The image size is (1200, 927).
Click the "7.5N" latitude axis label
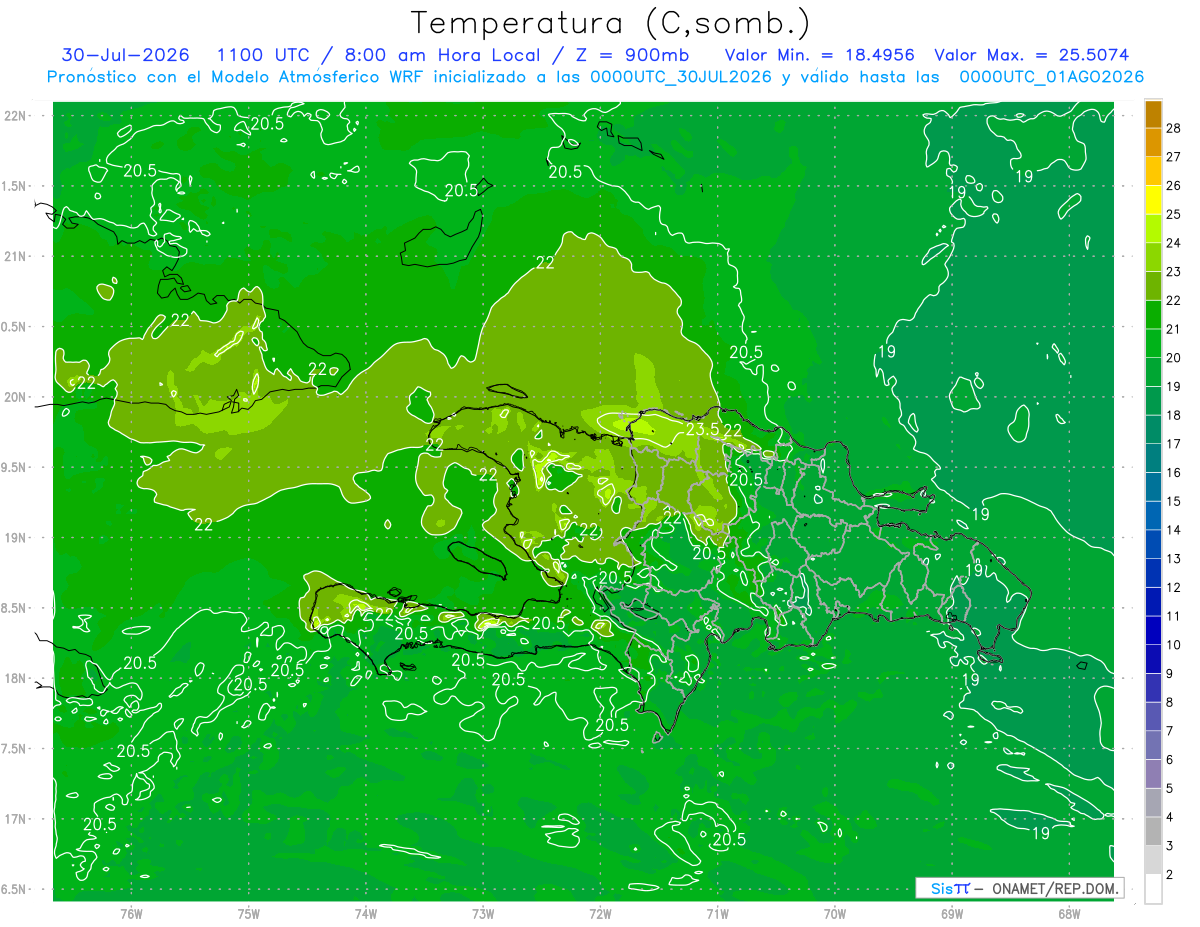pyautogui.click(x=15, y=748)
